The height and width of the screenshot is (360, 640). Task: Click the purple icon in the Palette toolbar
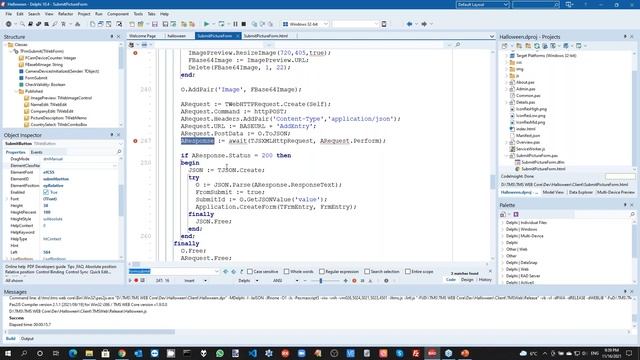[x=516, y=214]
